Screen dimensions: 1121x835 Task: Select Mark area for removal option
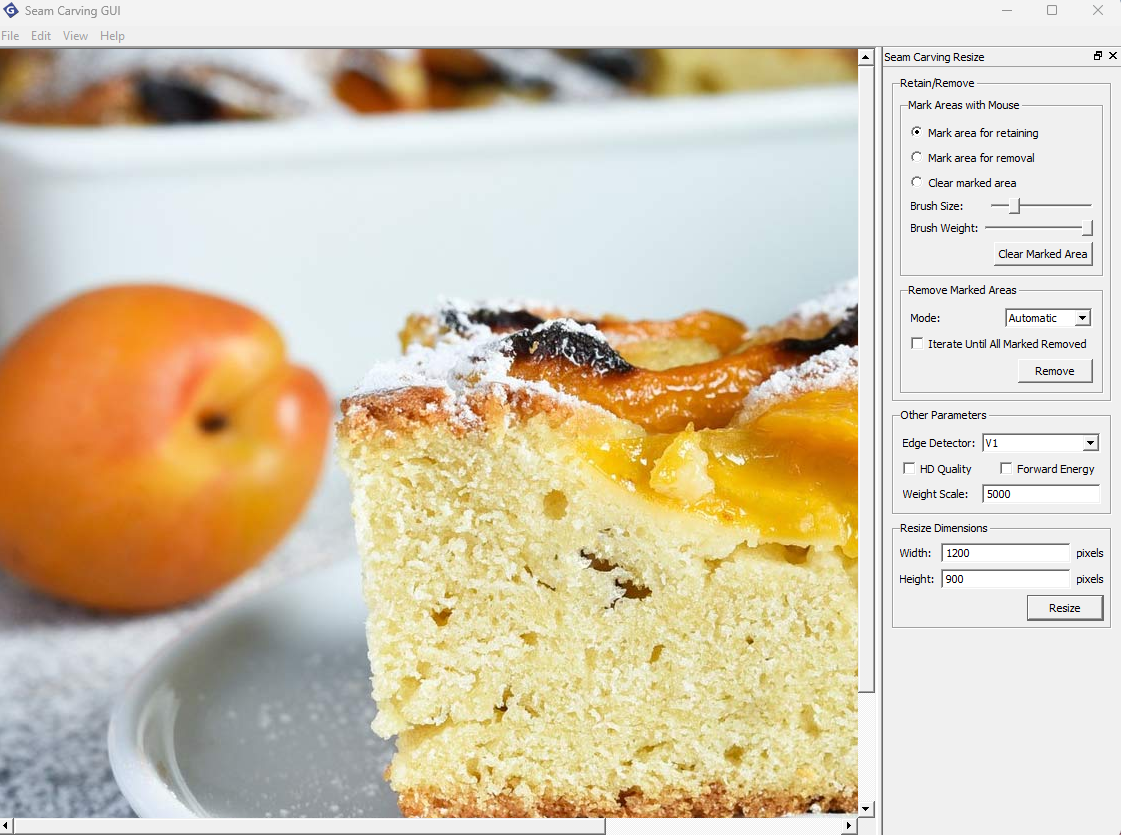[x=917, y=157]
